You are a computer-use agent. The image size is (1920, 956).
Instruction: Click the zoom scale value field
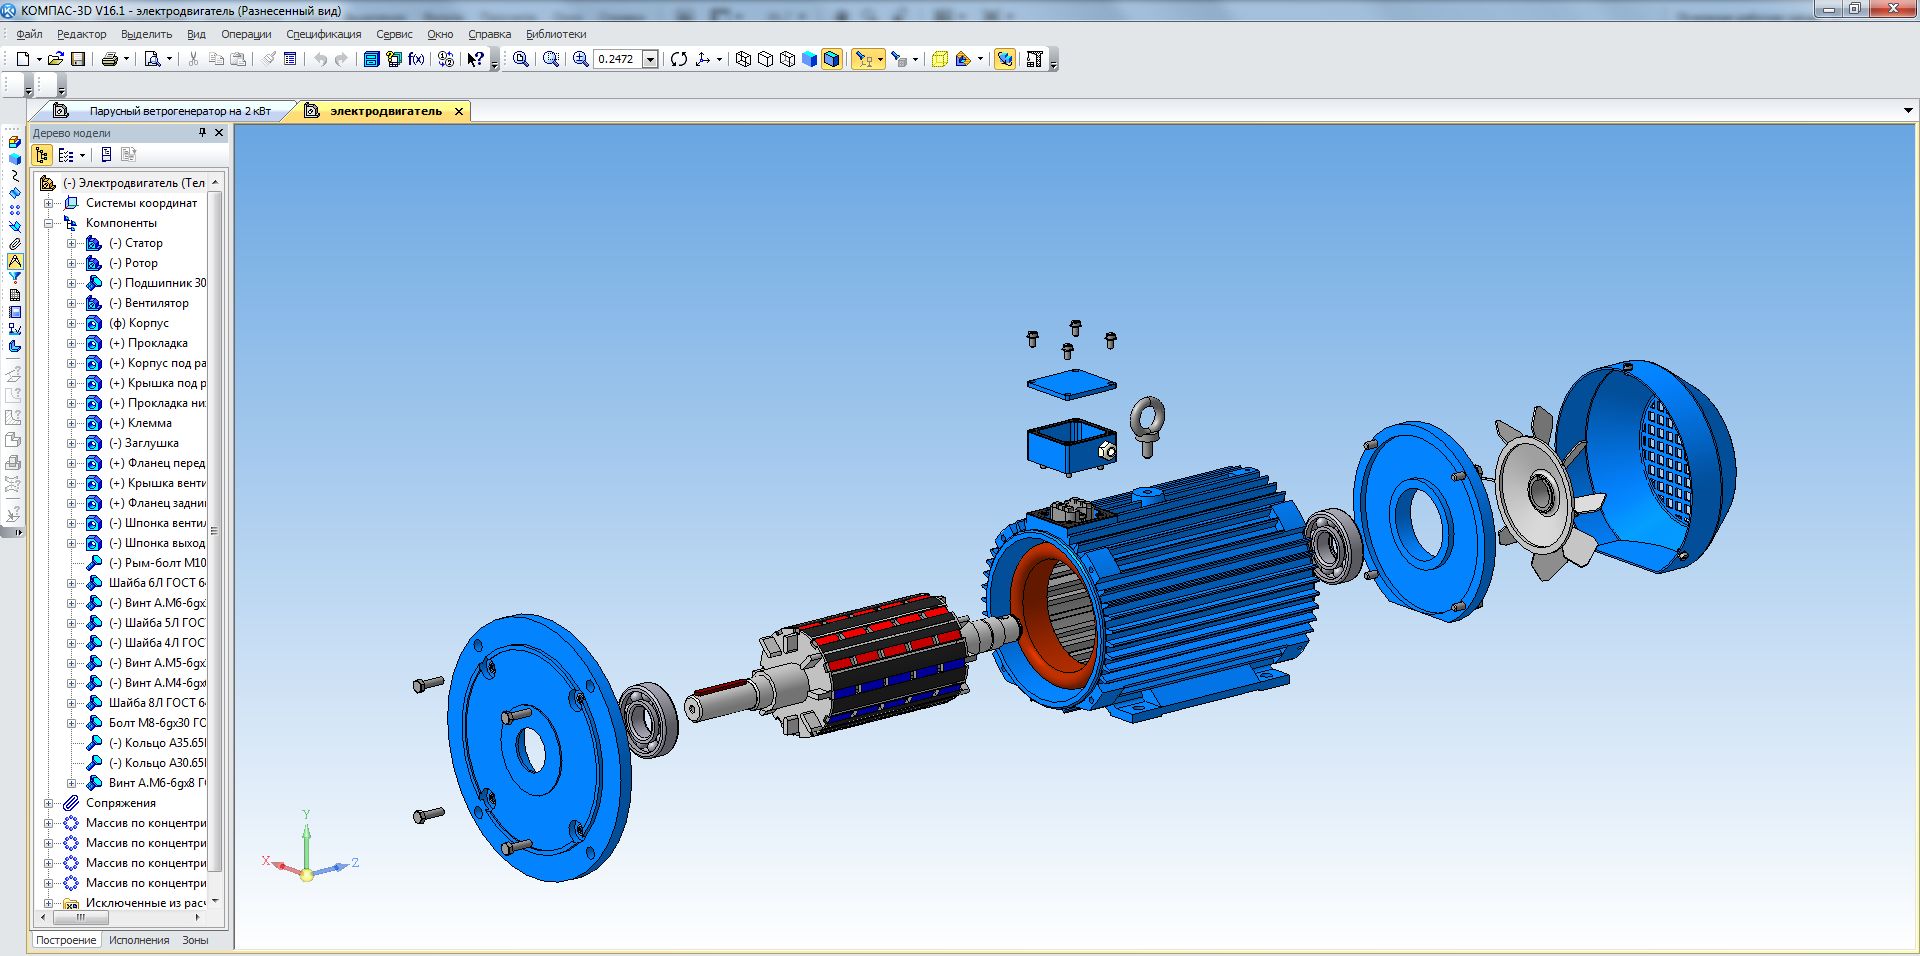coord(617,59)
